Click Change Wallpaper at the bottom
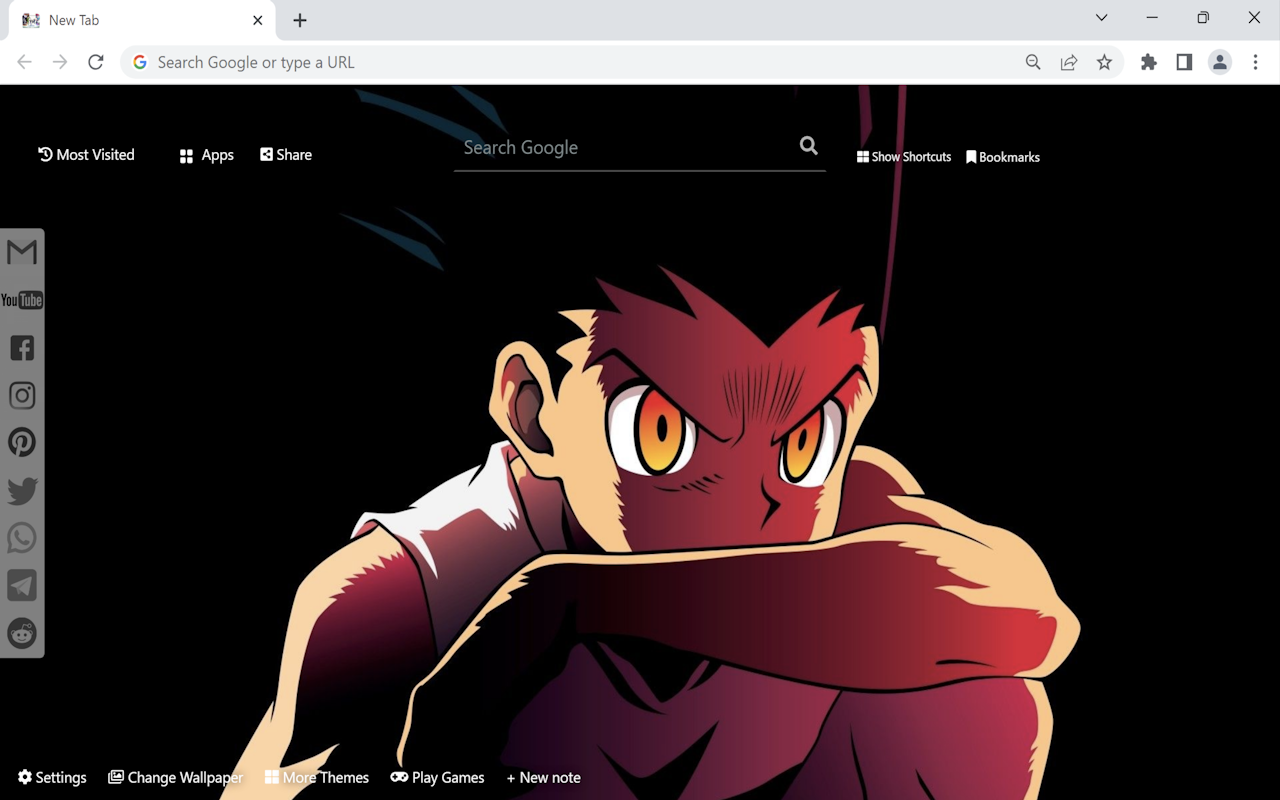This screenshot has height=800, width=1280. coord(176,777)
